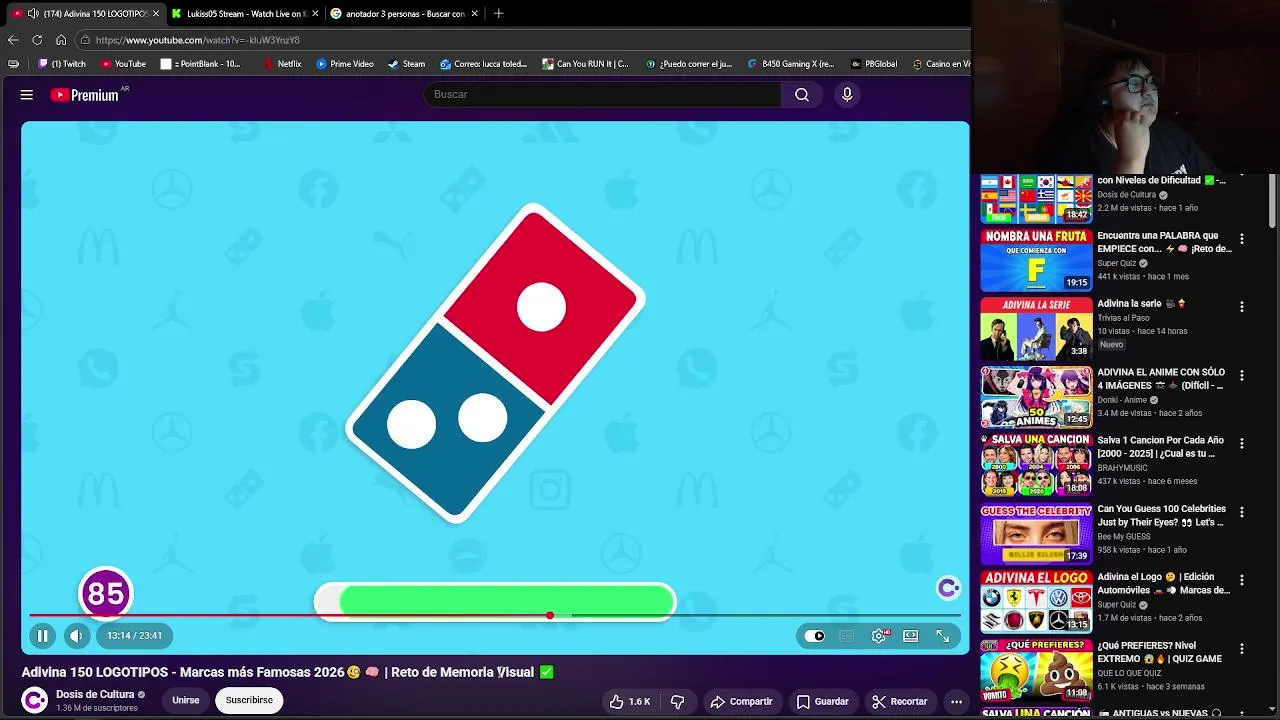
Task: Open the GUESS THE CELEBRITY thumbnail
Action: click(1036, 534)
